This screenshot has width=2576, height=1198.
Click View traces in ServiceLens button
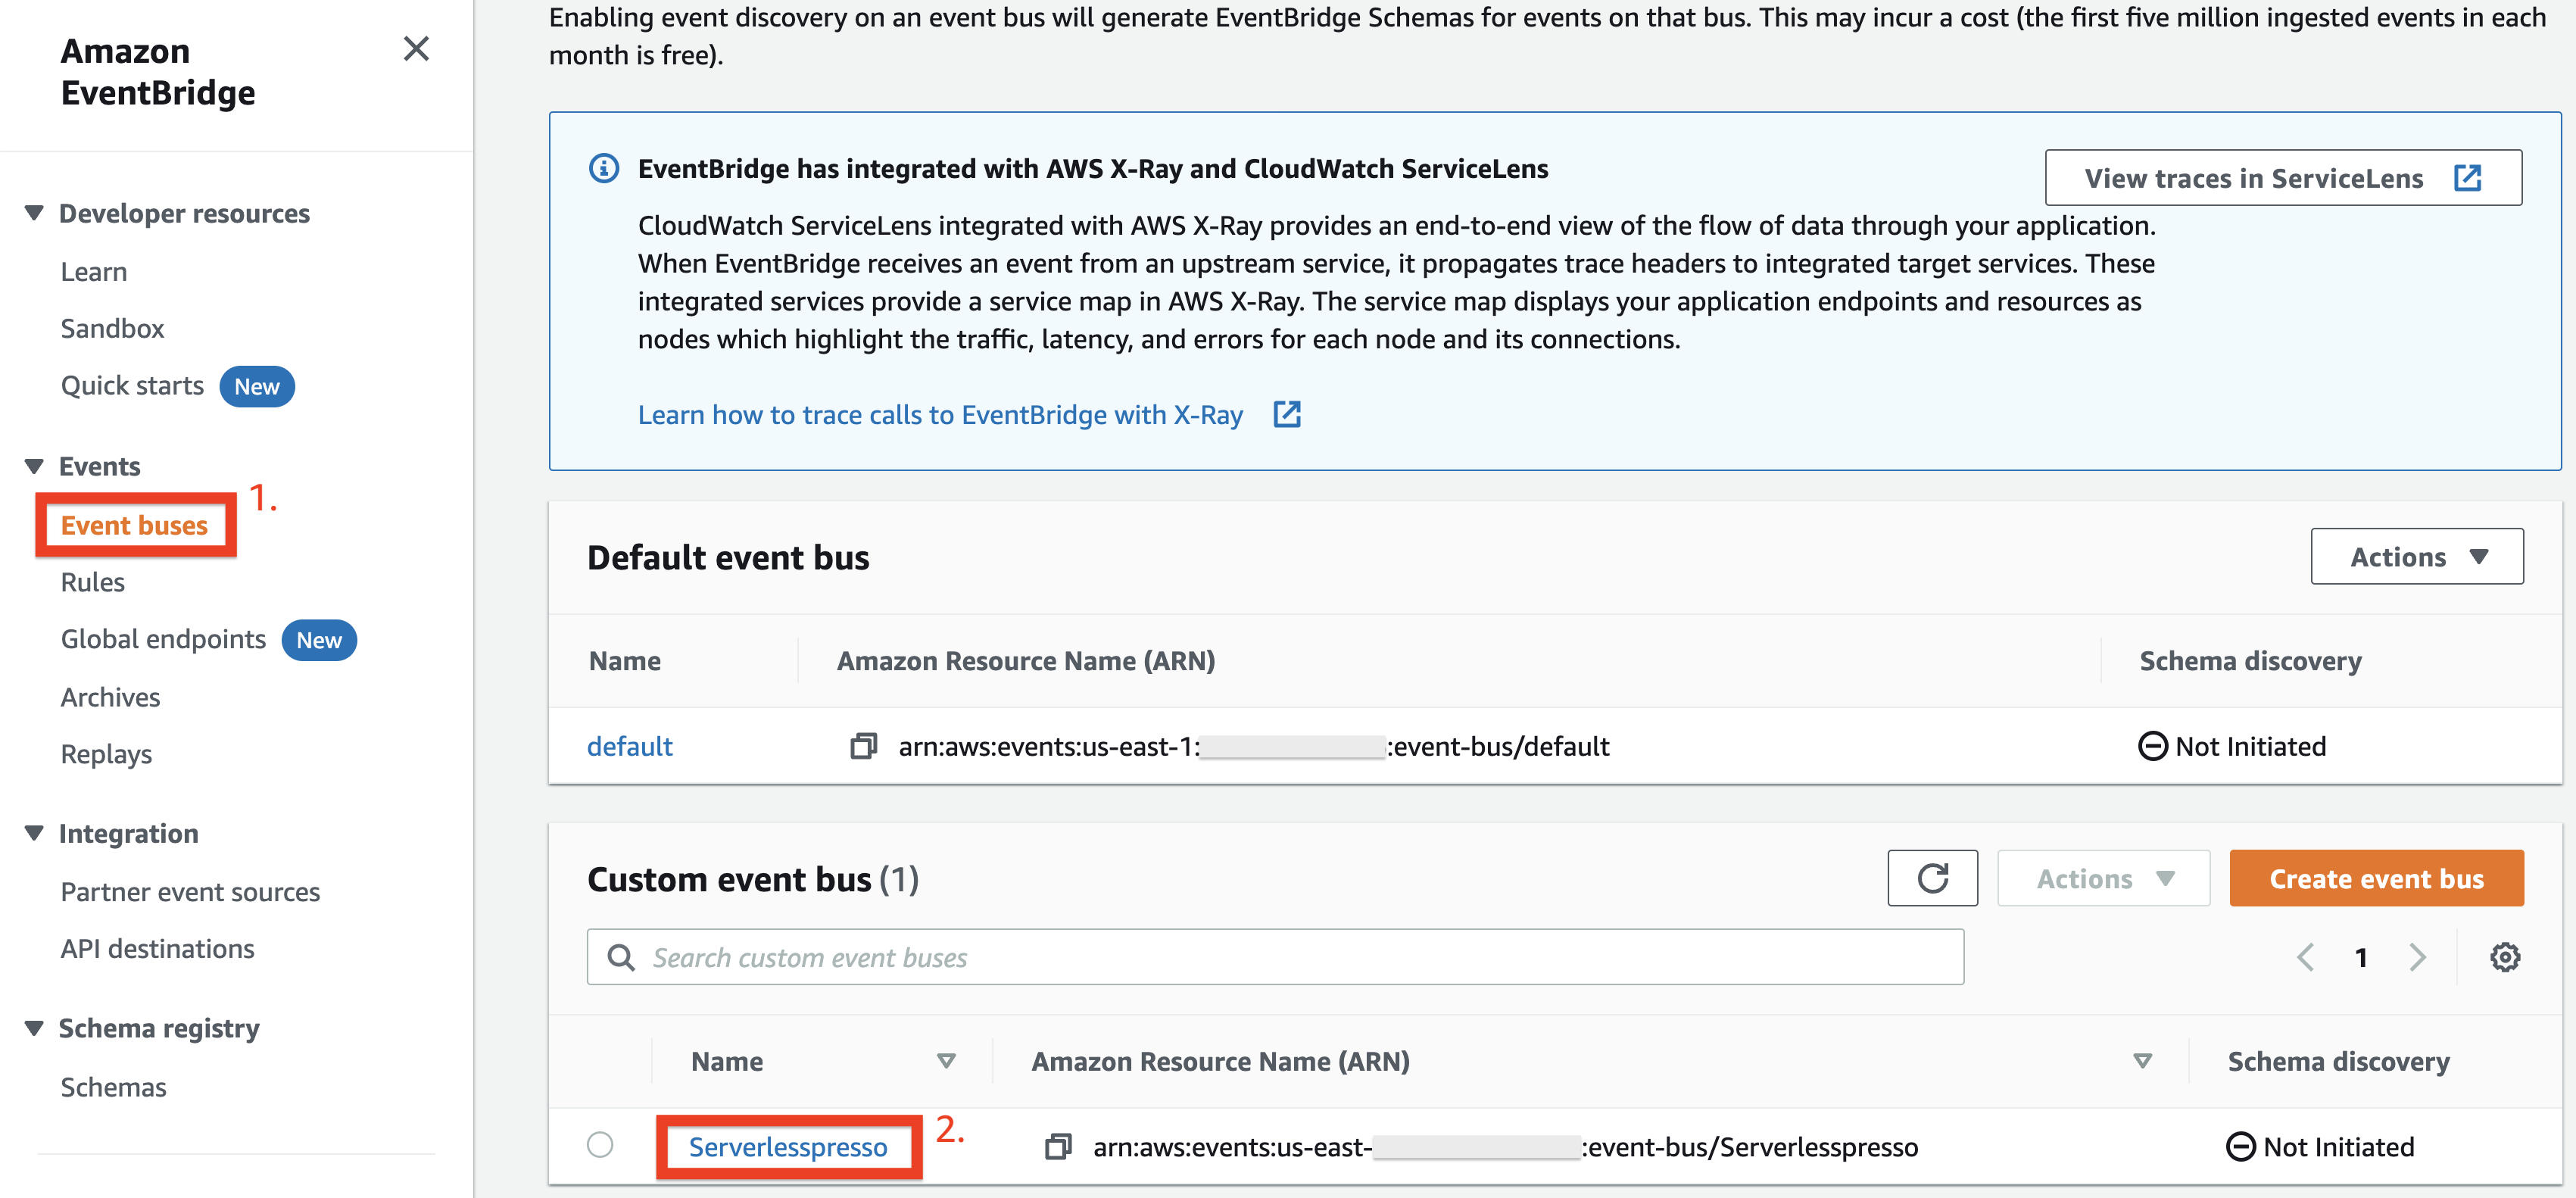point(2283,178)
